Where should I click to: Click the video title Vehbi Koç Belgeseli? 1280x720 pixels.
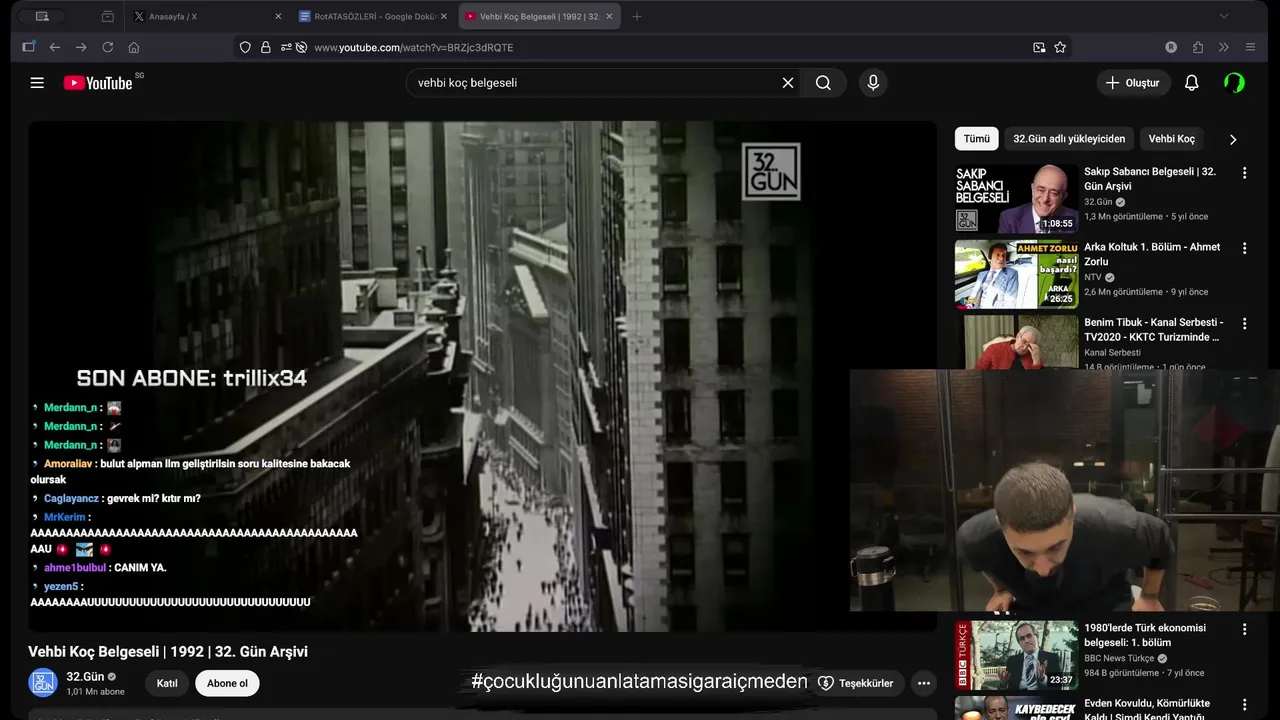pyautogui.click(x=168, y=651)
